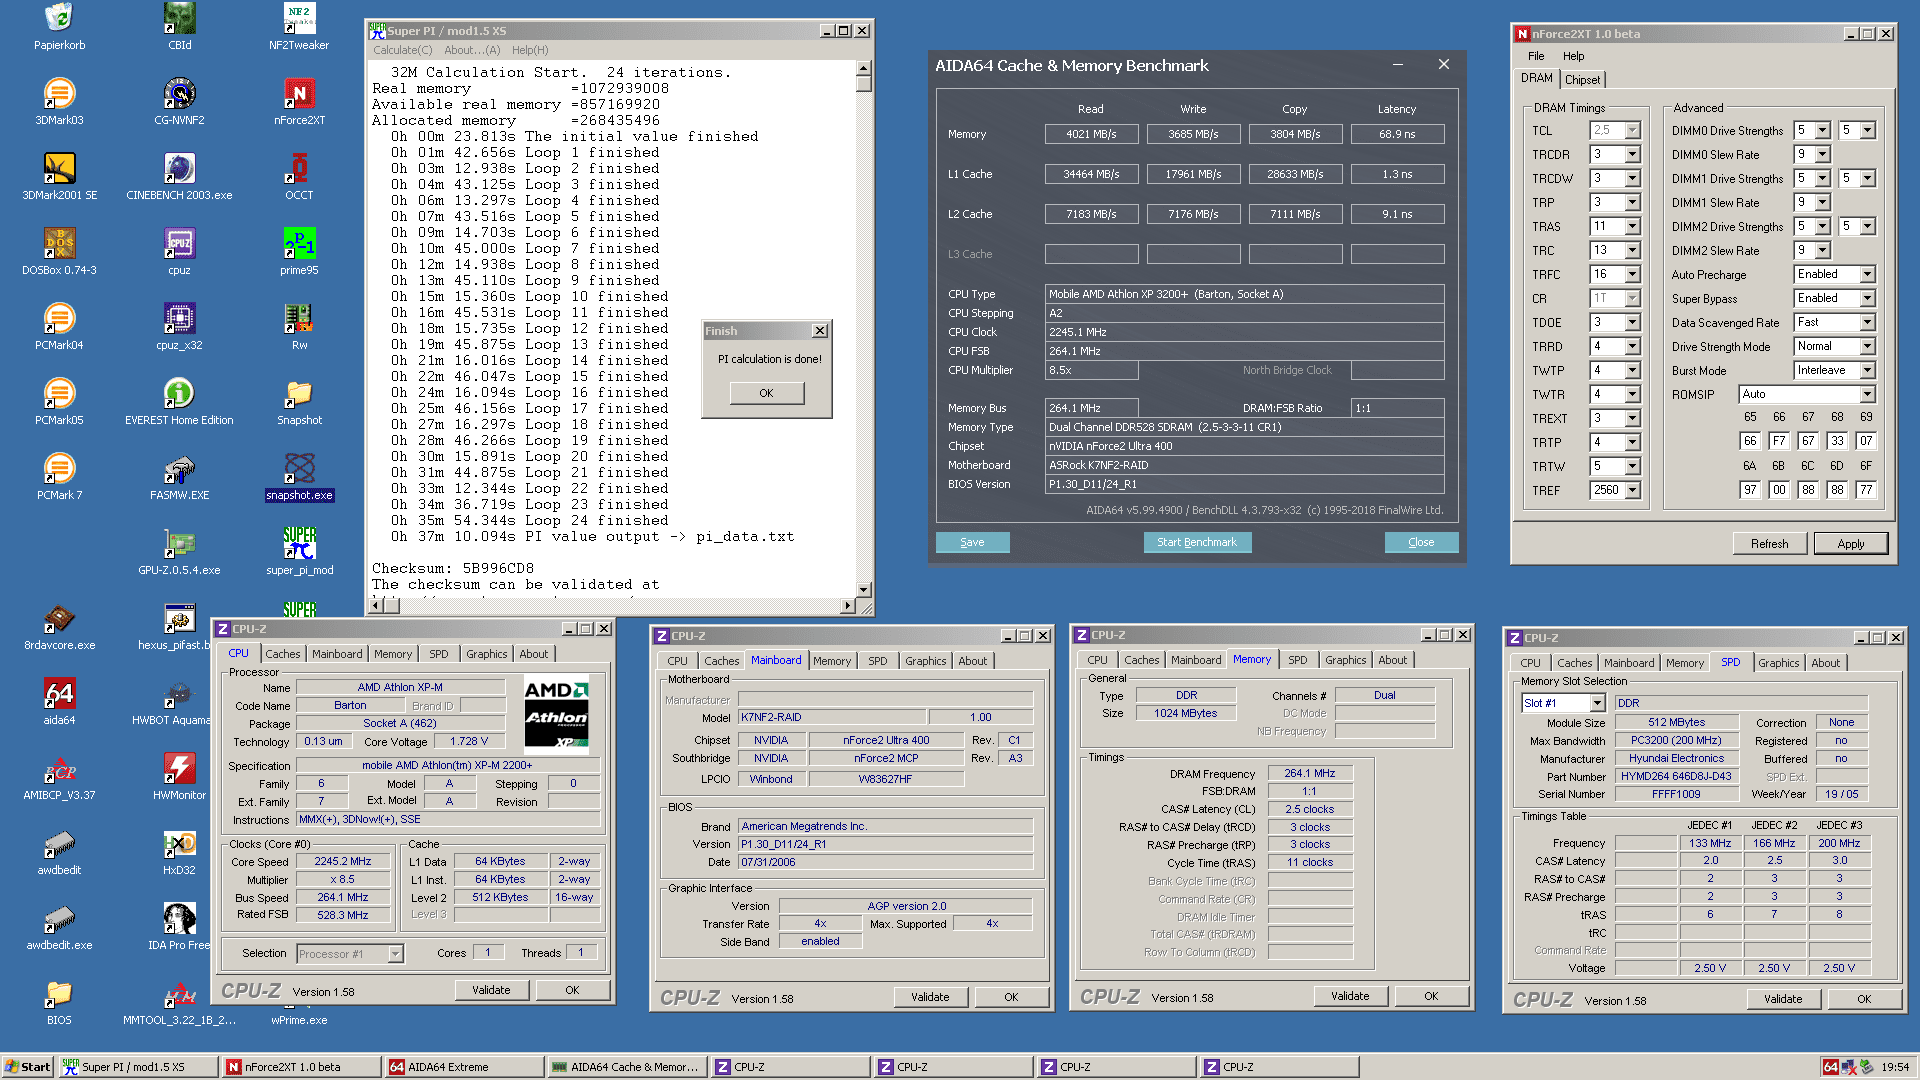Expand Auto Precharge dropdown

pos(1867,275)
